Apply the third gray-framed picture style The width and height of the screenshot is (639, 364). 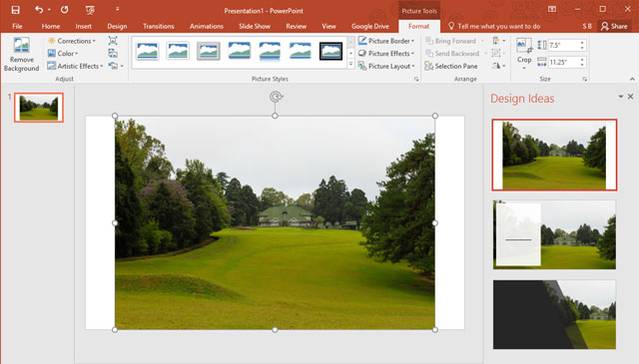pyautogui.click(x=209, y=51)
